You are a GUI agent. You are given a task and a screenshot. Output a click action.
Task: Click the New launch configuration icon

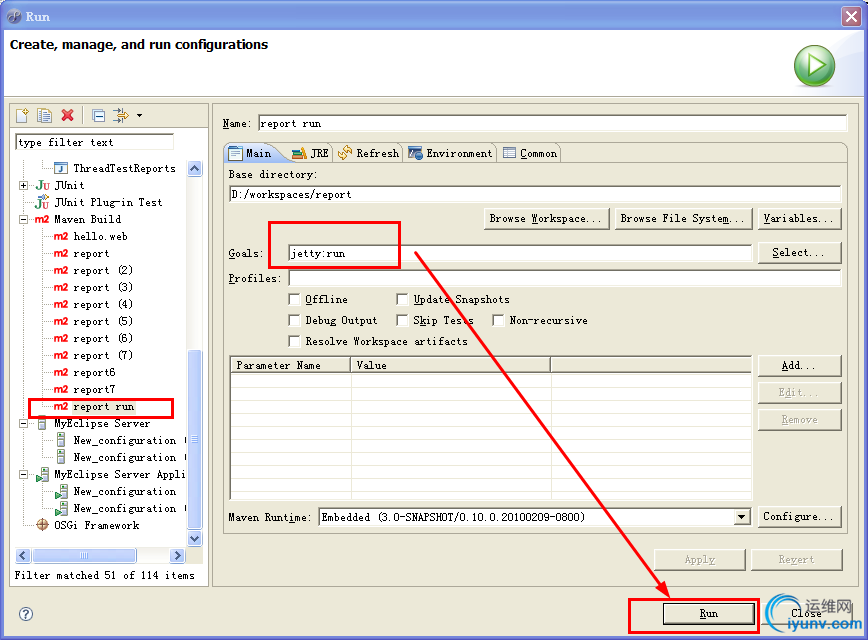[x=22, y=115]
